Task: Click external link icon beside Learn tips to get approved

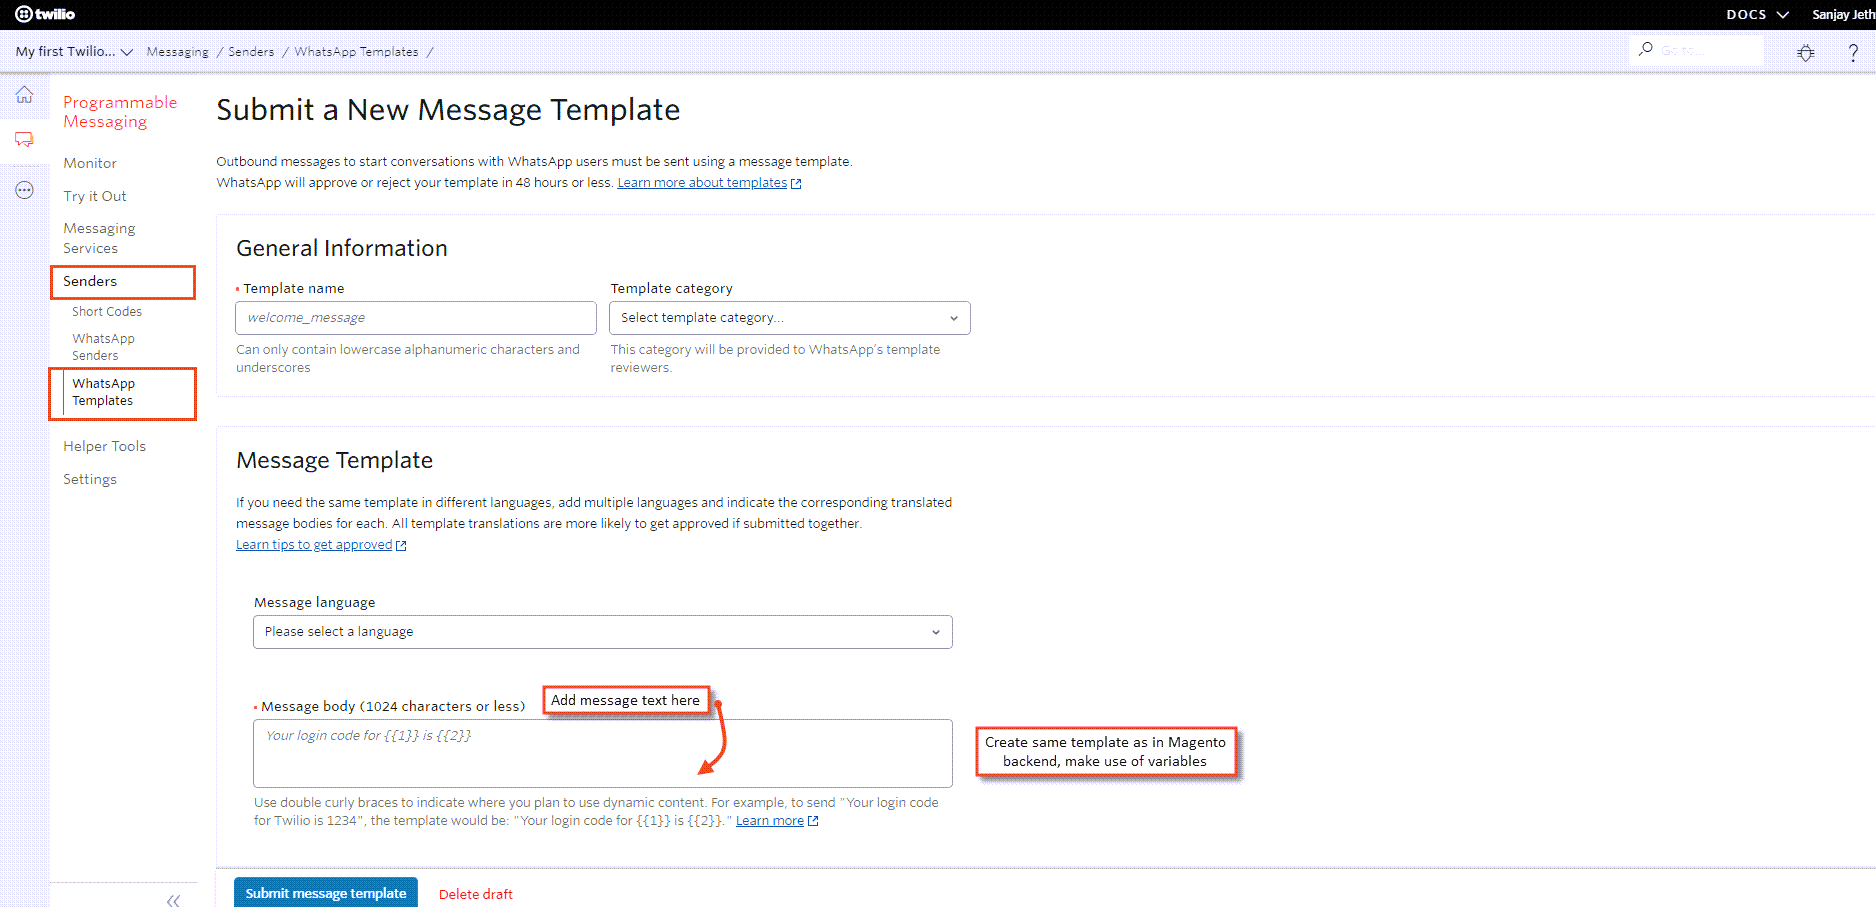Action: (x=401, y=546)
